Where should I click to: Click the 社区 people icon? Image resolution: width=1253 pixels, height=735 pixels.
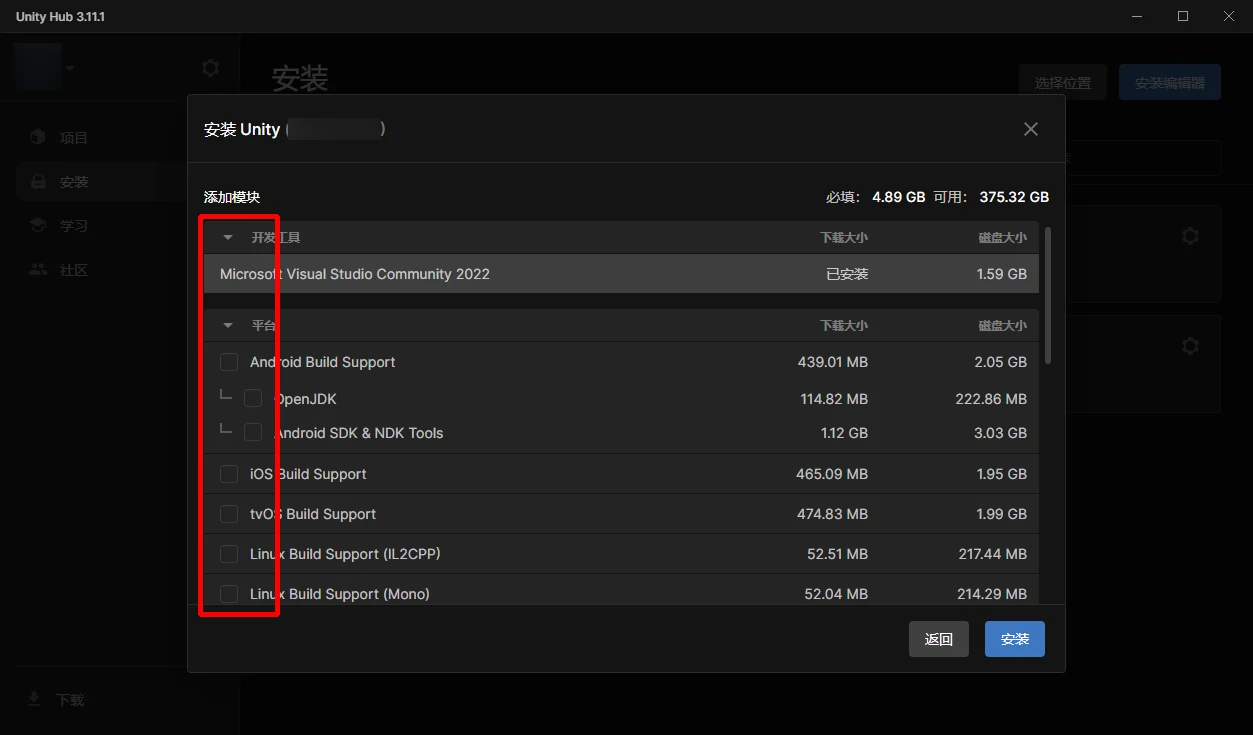(38, 270)
